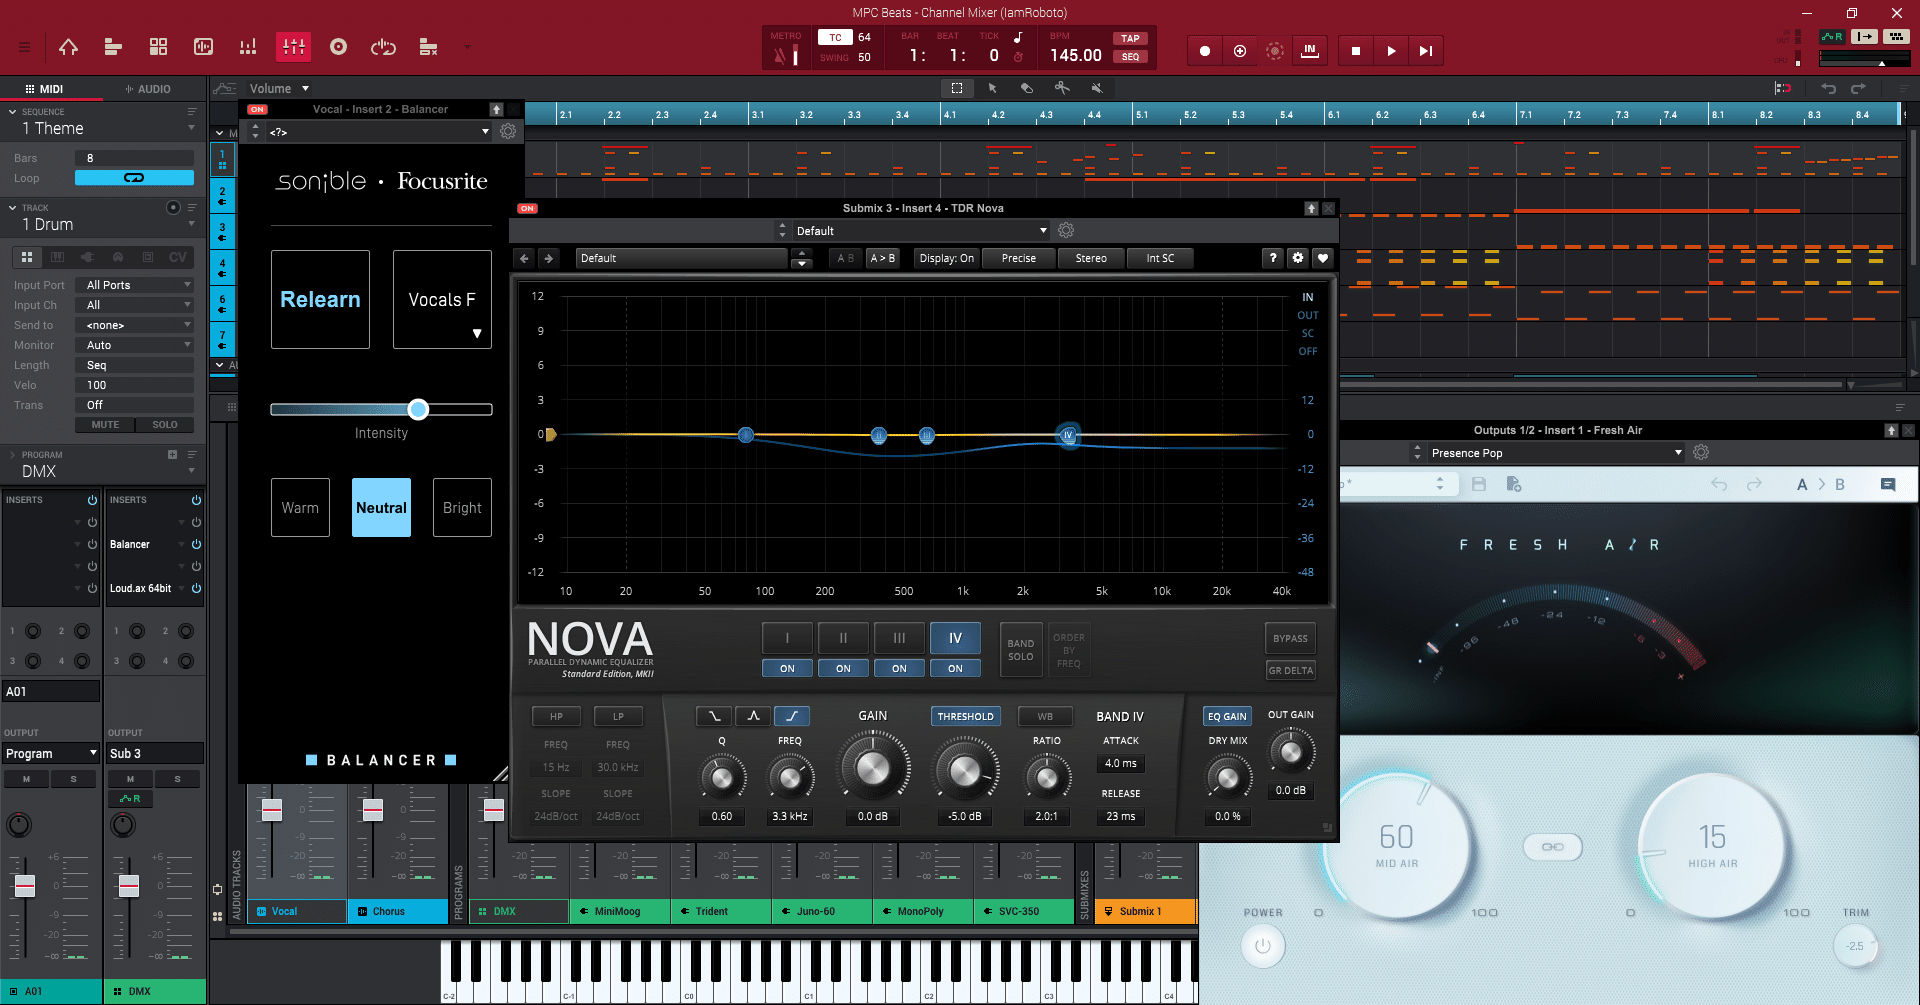The width and height of the screenshot is (1920, 1005).
Task: Toggle band II ON switch in Nova
Action: (x=843, y=669)
